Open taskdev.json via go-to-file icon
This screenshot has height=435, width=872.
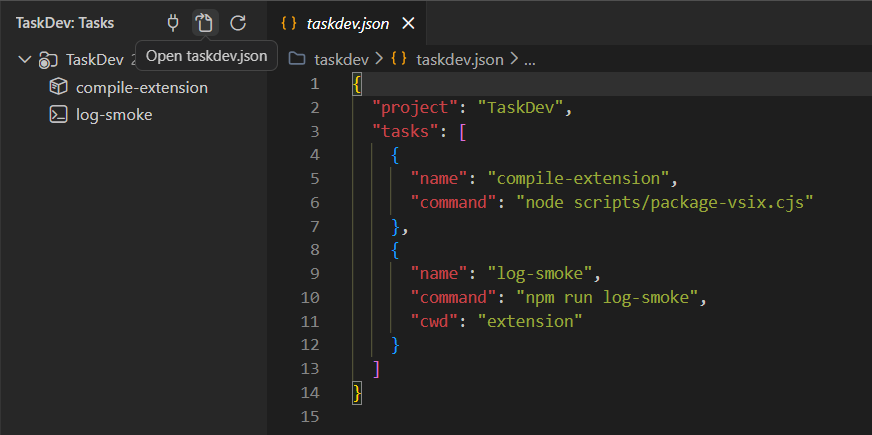pyautogui.click(x=205, y=23)
